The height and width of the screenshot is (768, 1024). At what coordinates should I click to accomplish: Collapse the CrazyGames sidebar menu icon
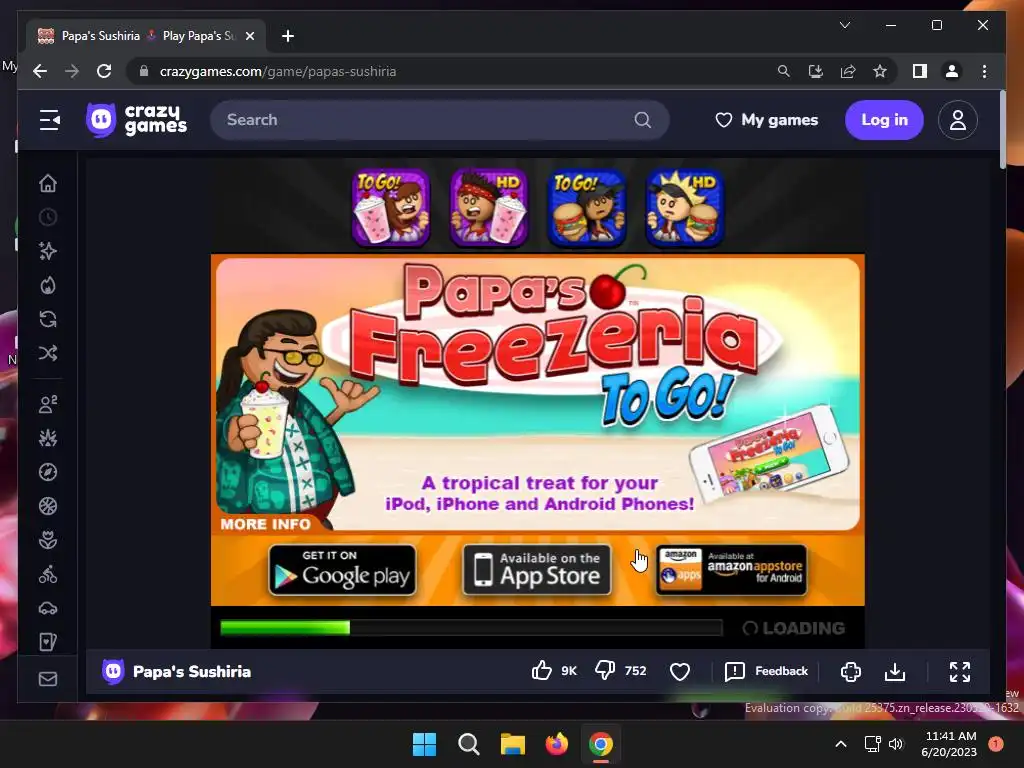point(50,120)
